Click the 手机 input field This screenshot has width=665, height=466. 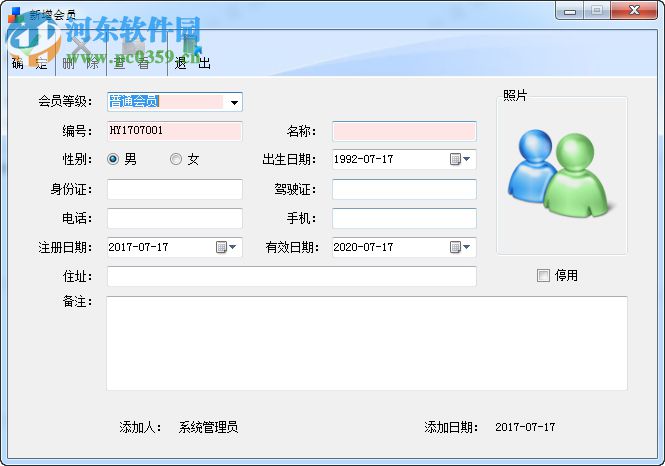404,218
